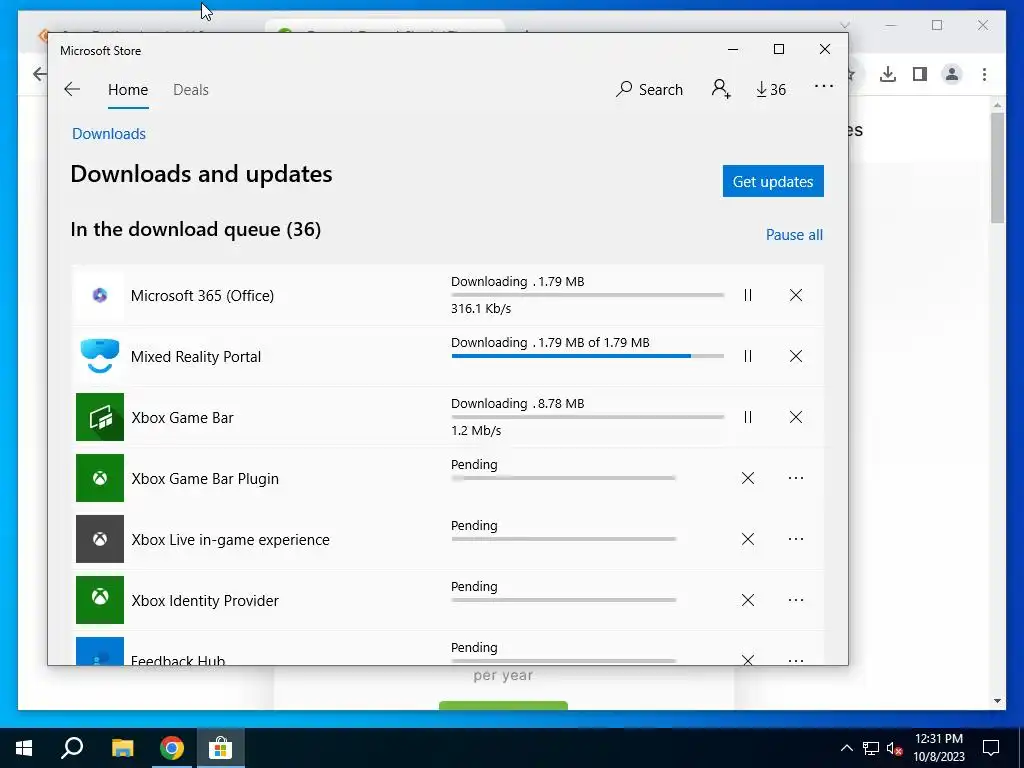Switch to the Deals tab
Image resolution: width=1024 pixels, height=768 pixels.
[x=191, y=89]
